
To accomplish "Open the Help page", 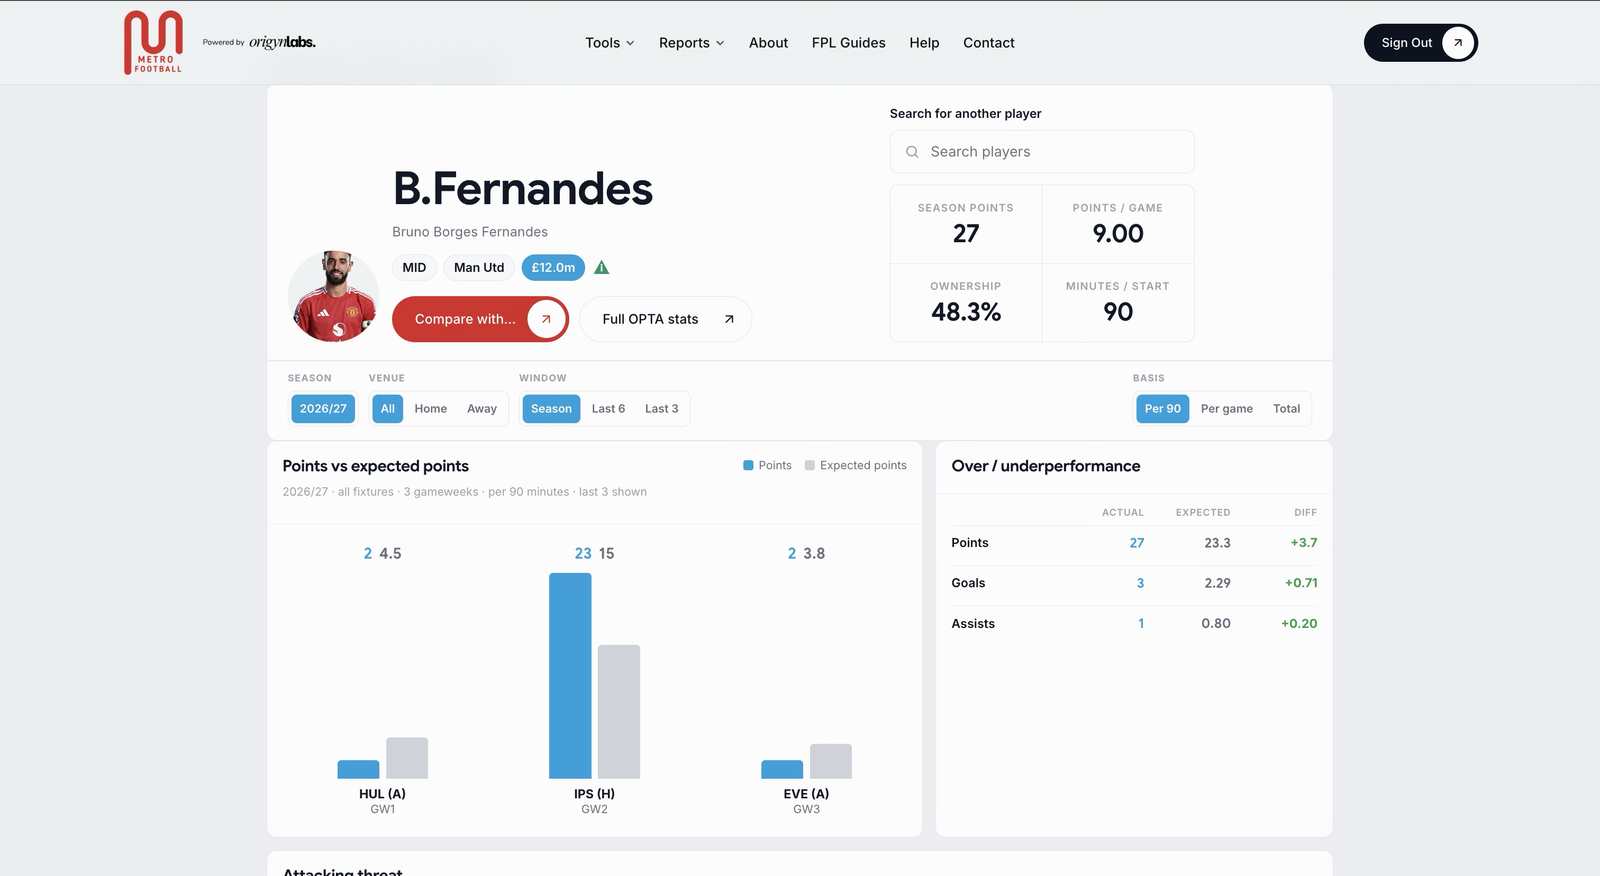I will tap(924, 43).
